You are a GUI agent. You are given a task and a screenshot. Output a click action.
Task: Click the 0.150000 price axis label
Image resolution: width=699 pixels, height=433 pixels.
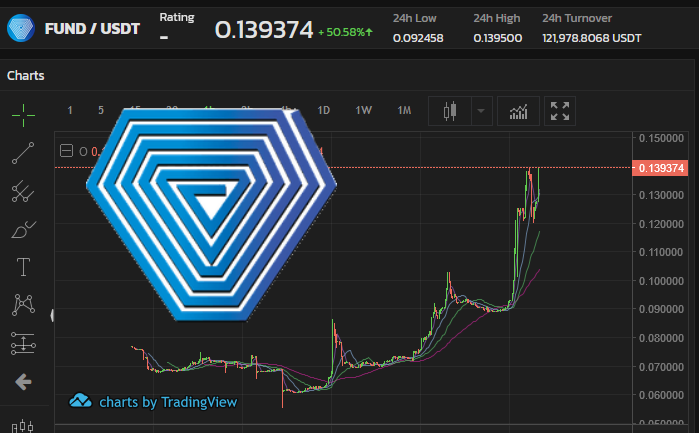point(661,138)
